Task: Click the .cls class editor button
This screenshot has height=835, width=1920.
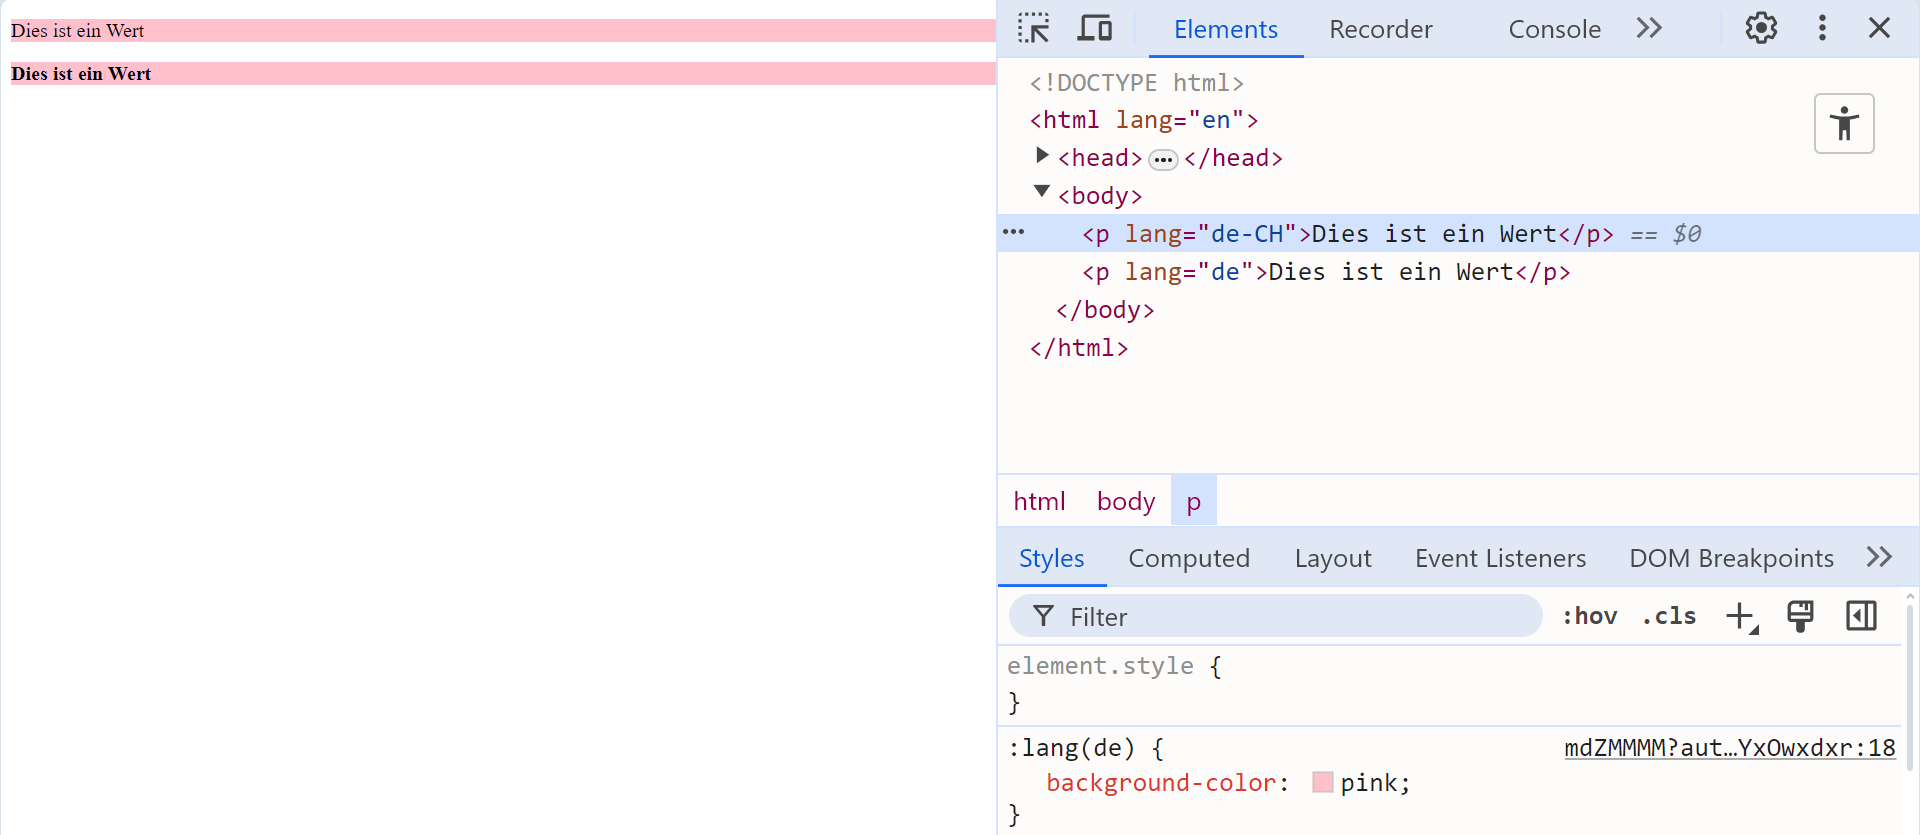Action: [1669, 616]
